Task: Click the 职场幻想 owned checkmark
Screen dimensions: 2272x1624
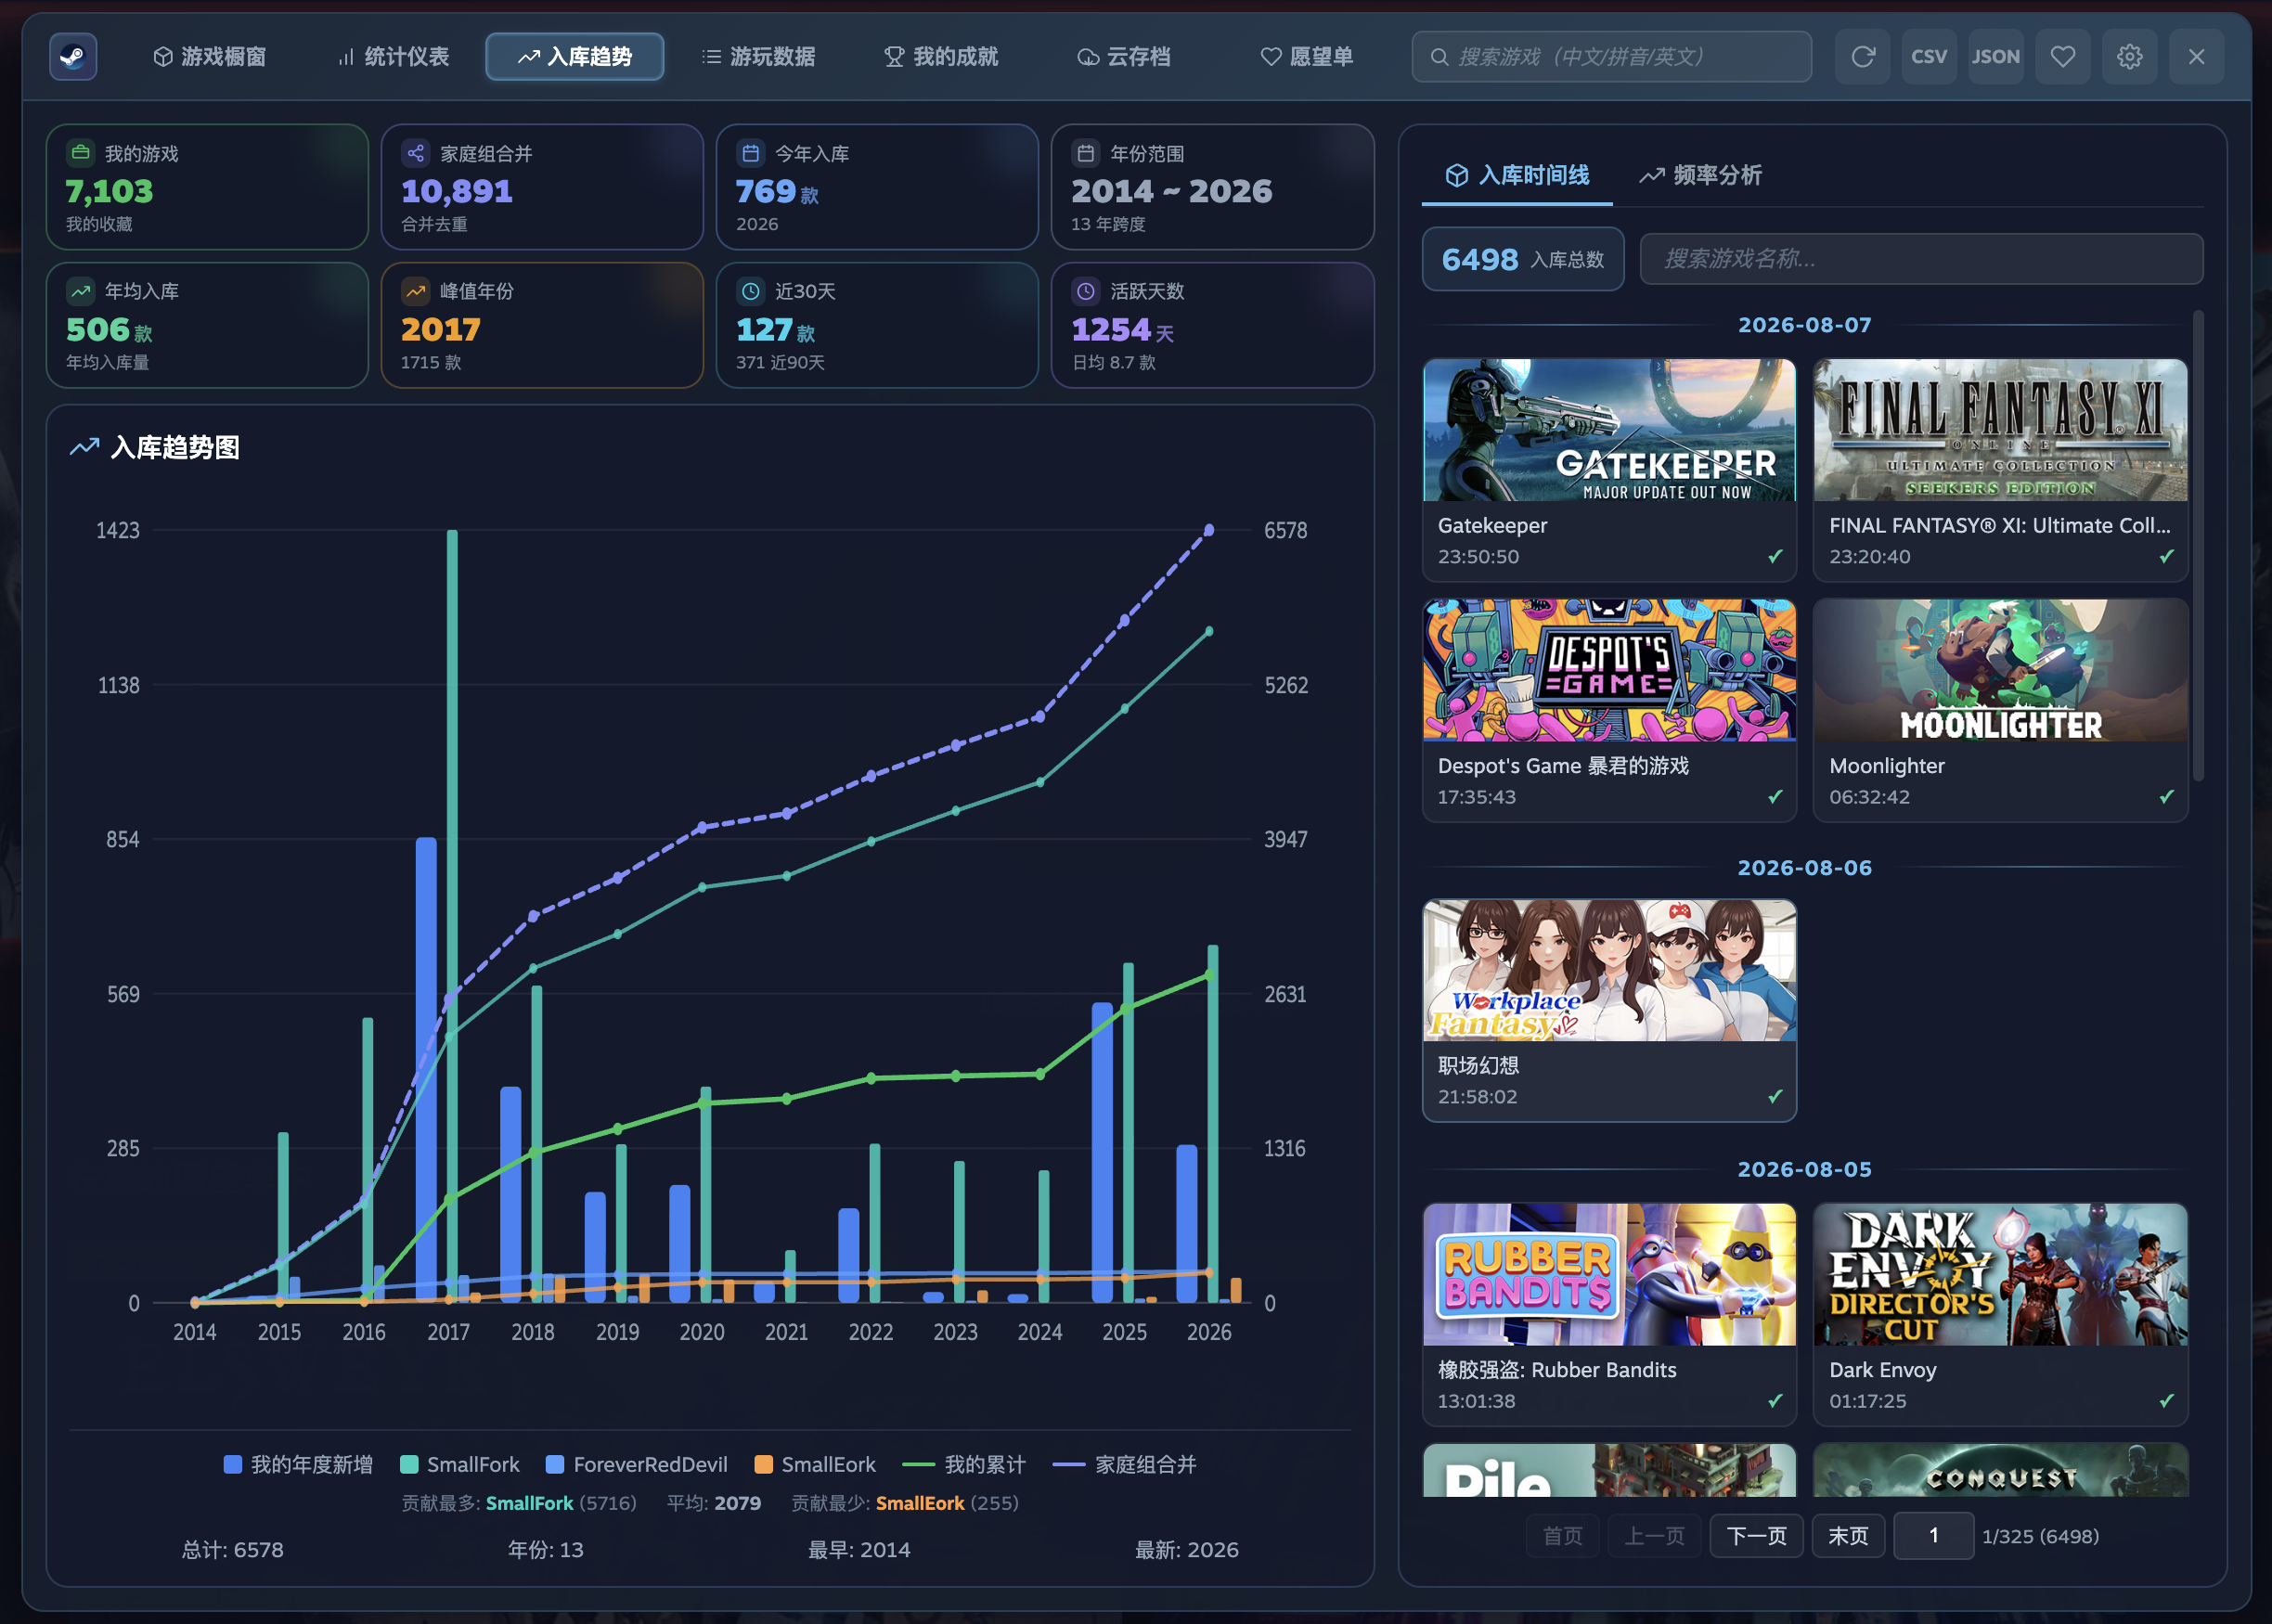Action: 1775,1096
